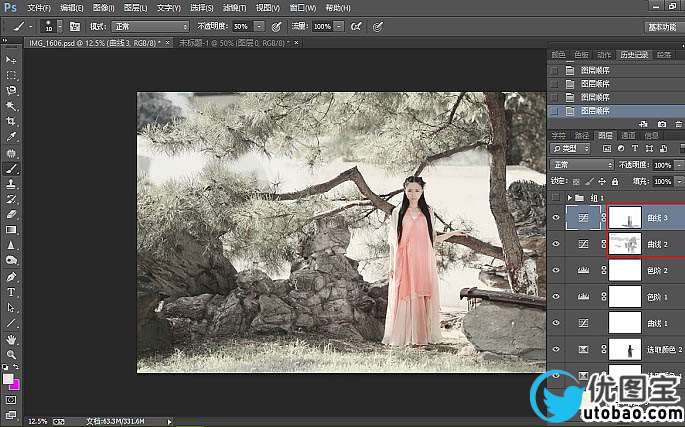The width and height of the screenshot is (685, 427).
Task: Select the 曲线 1 layer name
Action: tap(657, 323)
